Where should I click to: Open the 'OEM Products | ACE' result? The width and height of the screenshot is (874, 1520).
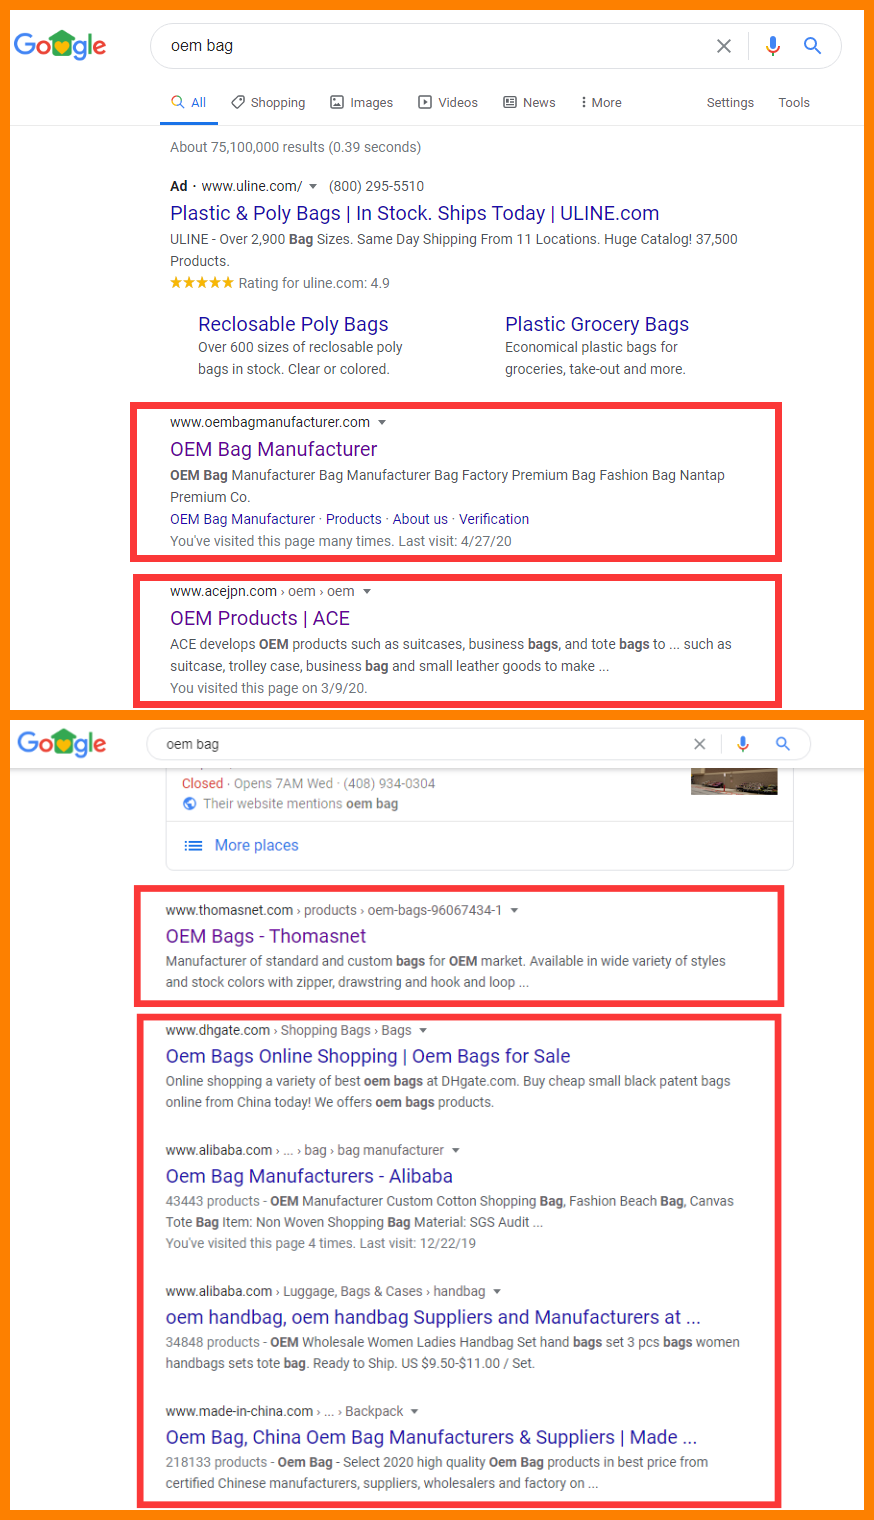point(260,618)
